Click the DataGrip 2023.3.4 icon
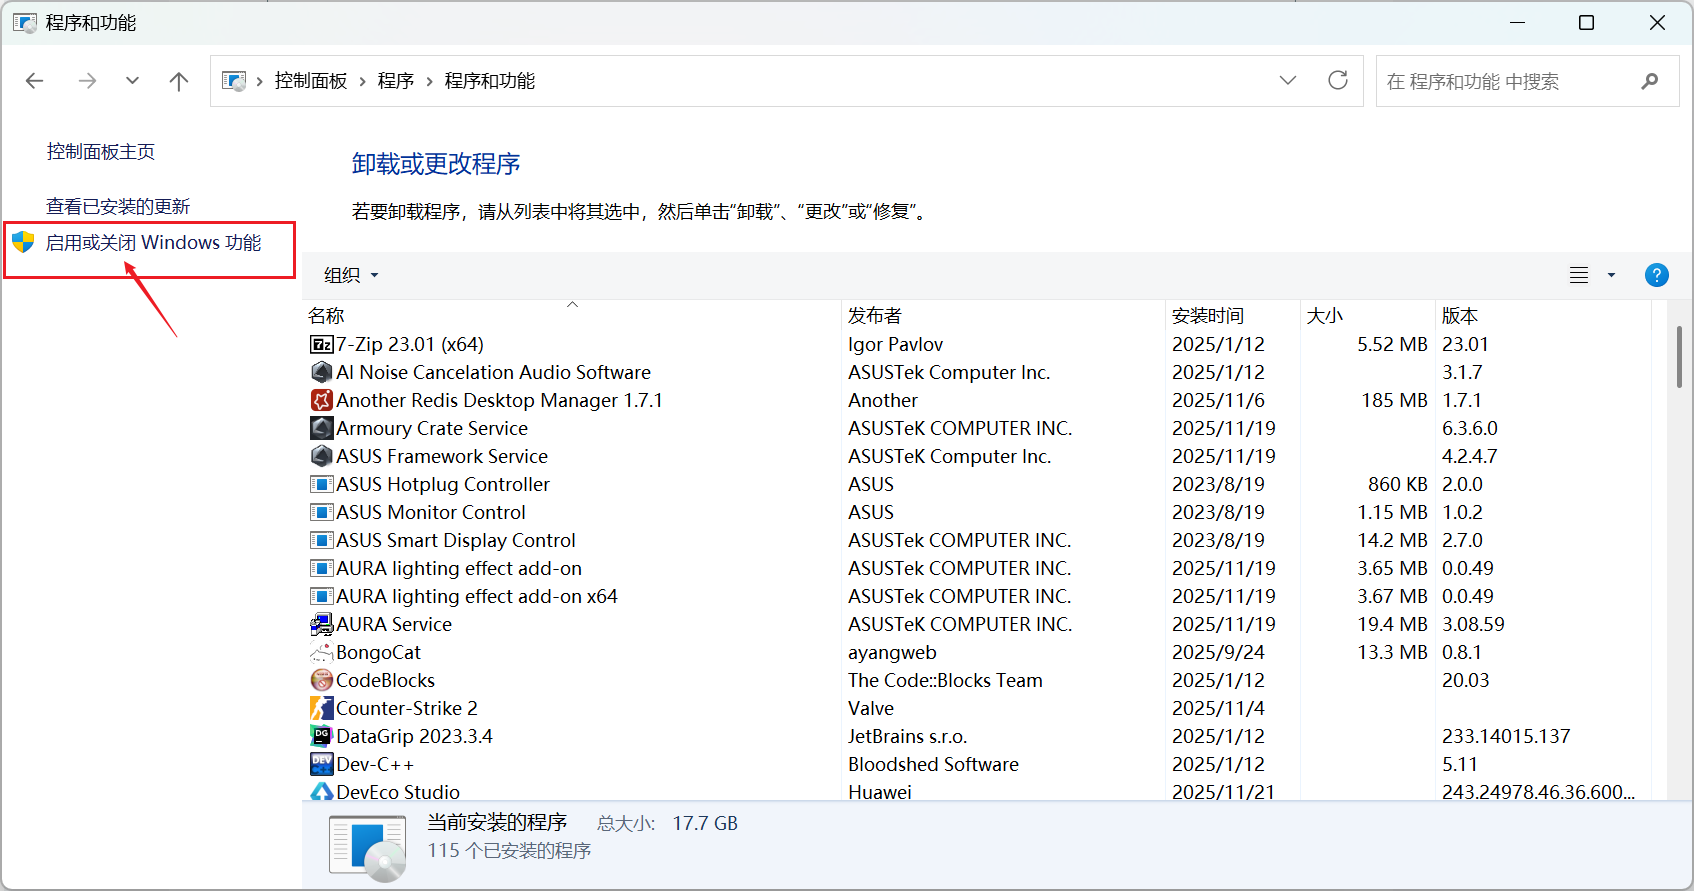The height and width of the screenshot is (891, 1694). coord(321,736)
